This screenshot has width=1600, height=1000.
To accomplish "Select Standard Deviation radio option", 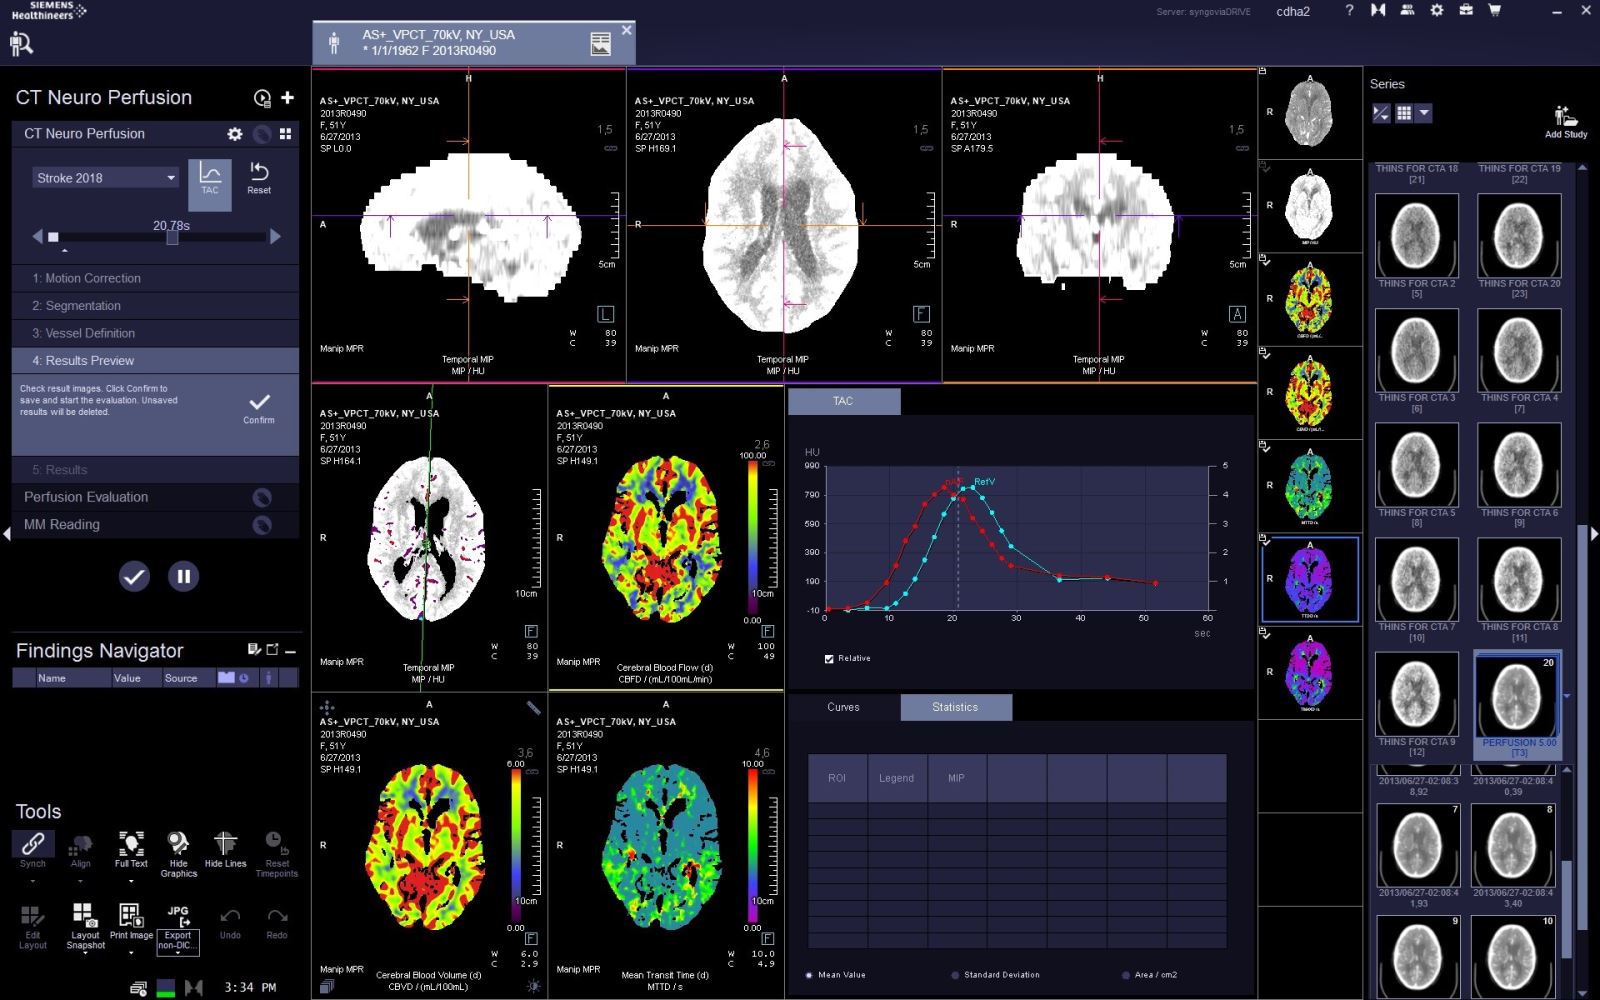I will pos(955,975).
